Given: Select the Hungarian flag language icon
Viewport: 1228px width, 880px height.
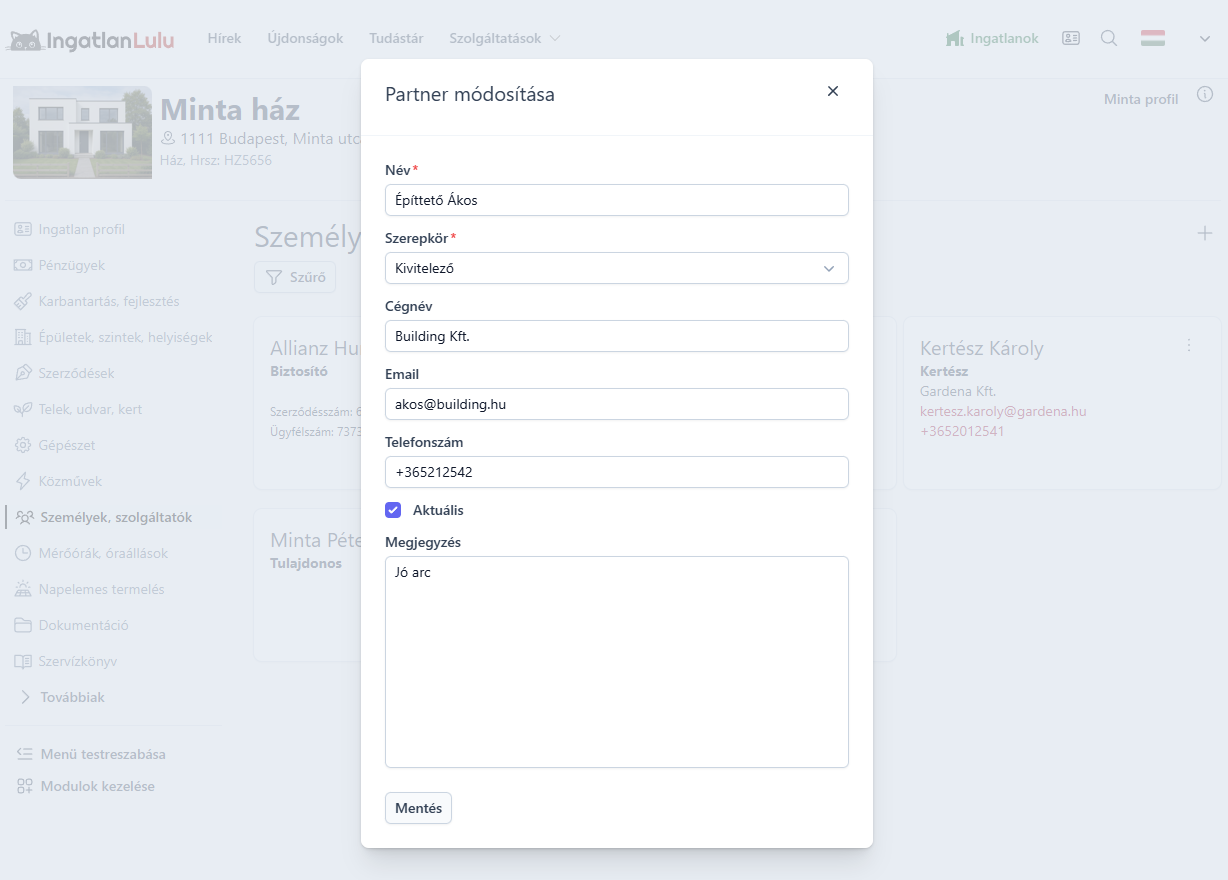Looking at the screenshot, I should tap(1153, 38).
